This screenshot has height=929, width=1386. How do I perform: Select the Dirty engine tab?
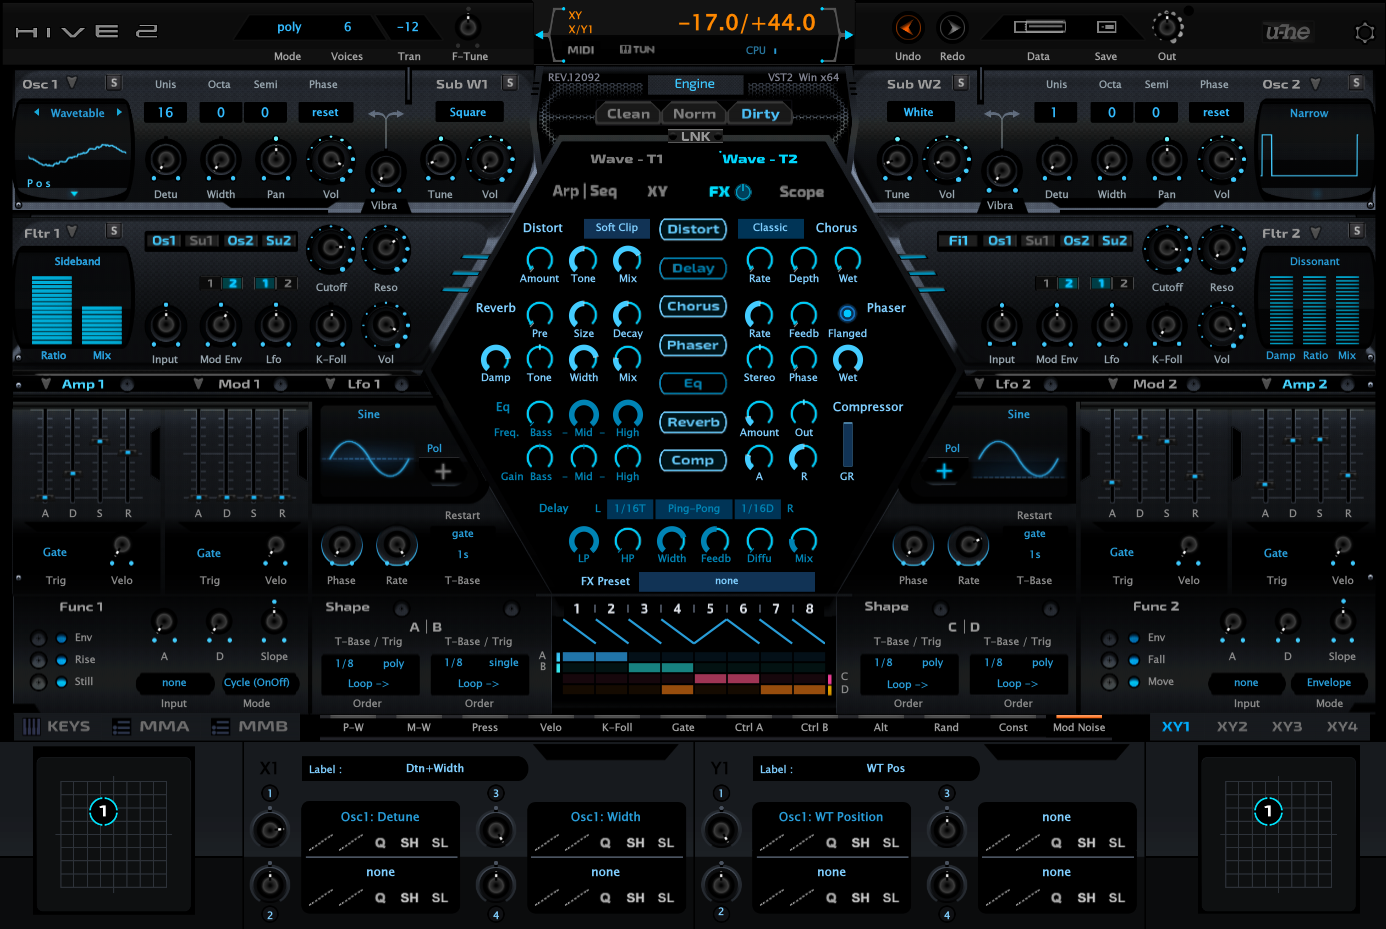click(x=760, y=114)
